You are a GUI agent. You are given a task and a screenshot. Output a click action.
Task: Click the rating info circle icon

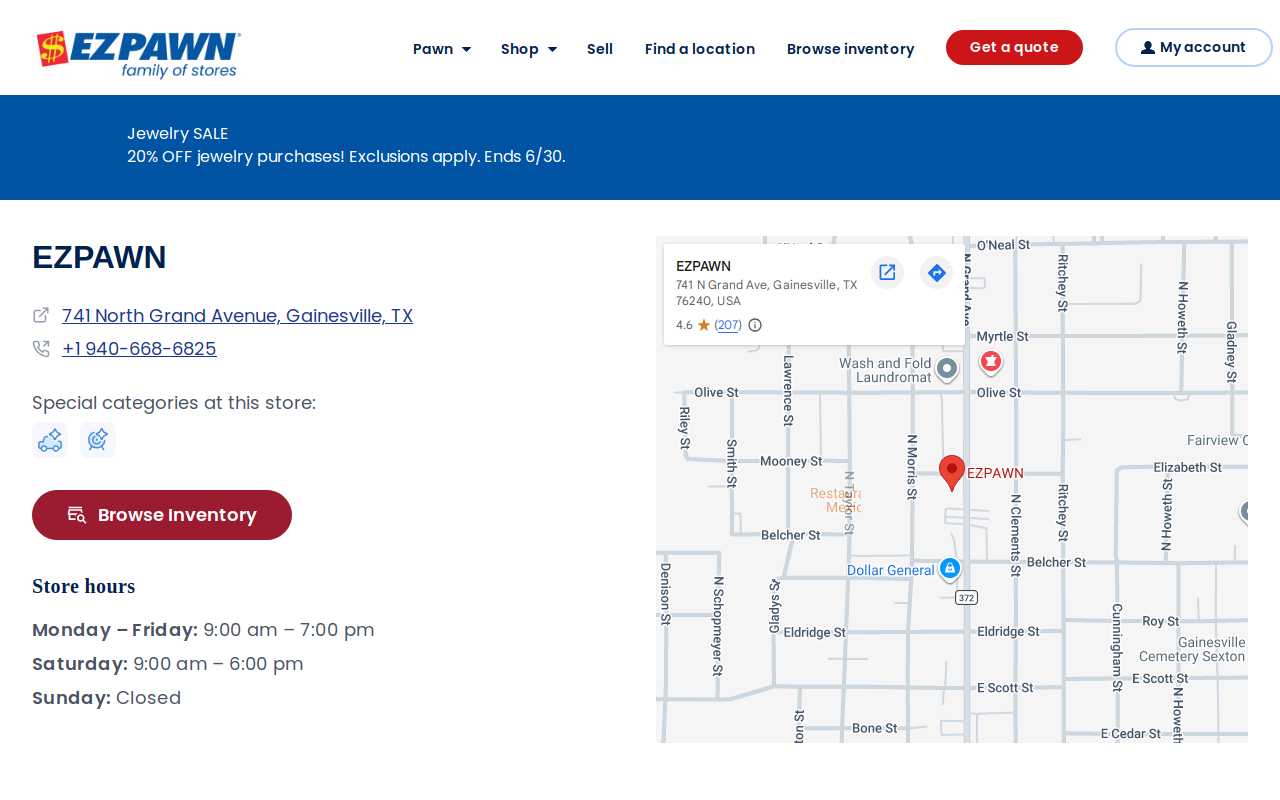tap(755, 325)
